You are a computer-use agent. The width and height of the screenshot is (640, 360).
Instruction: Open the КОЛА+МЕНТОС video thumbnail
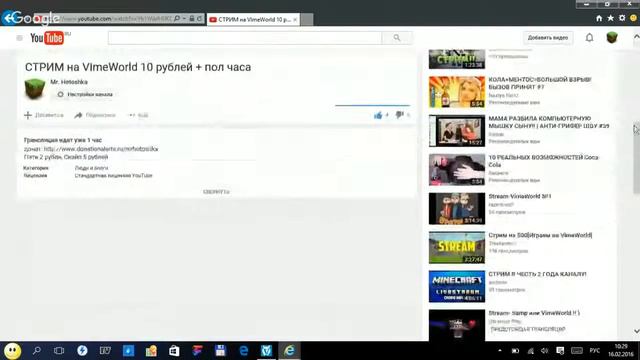(457, 92)
